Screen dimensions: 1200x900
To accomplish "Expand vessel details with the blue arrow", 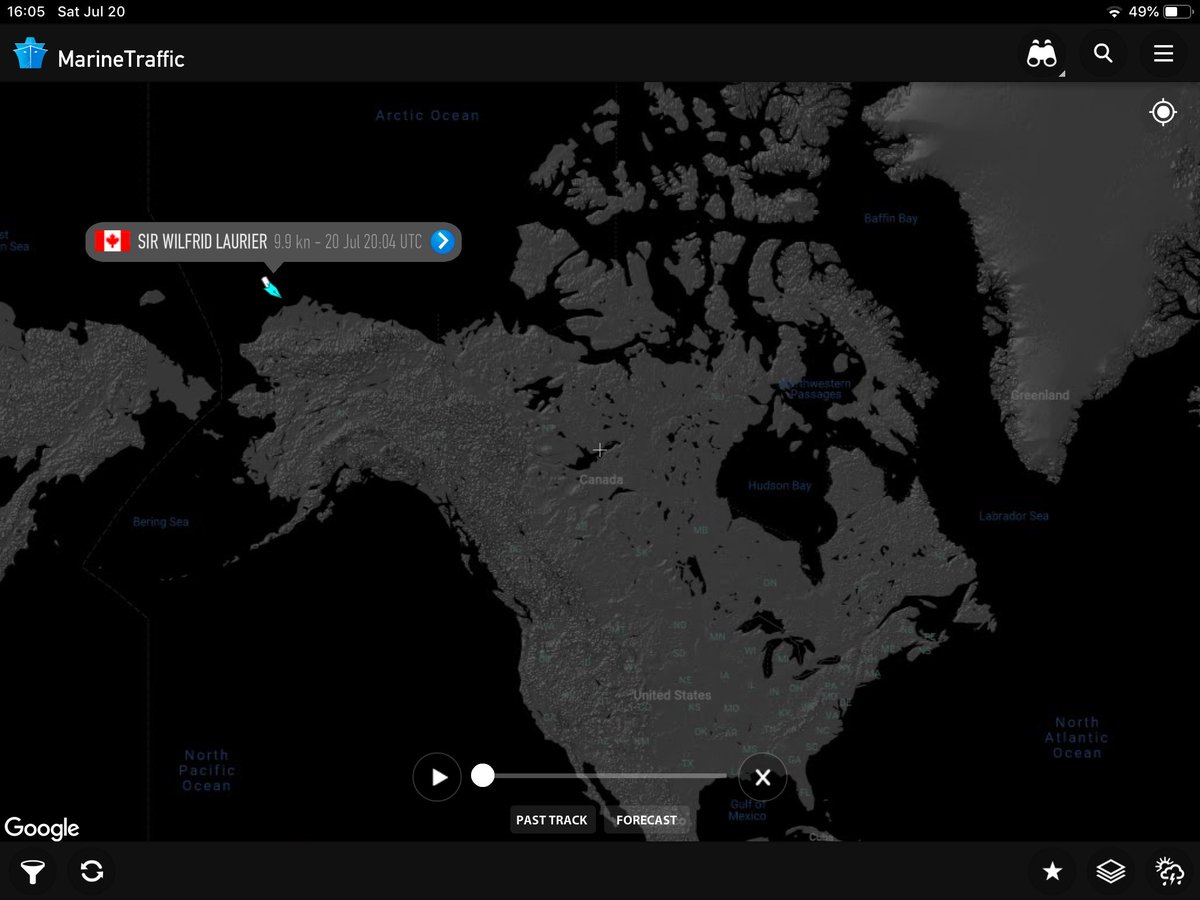I will point(441,241).
